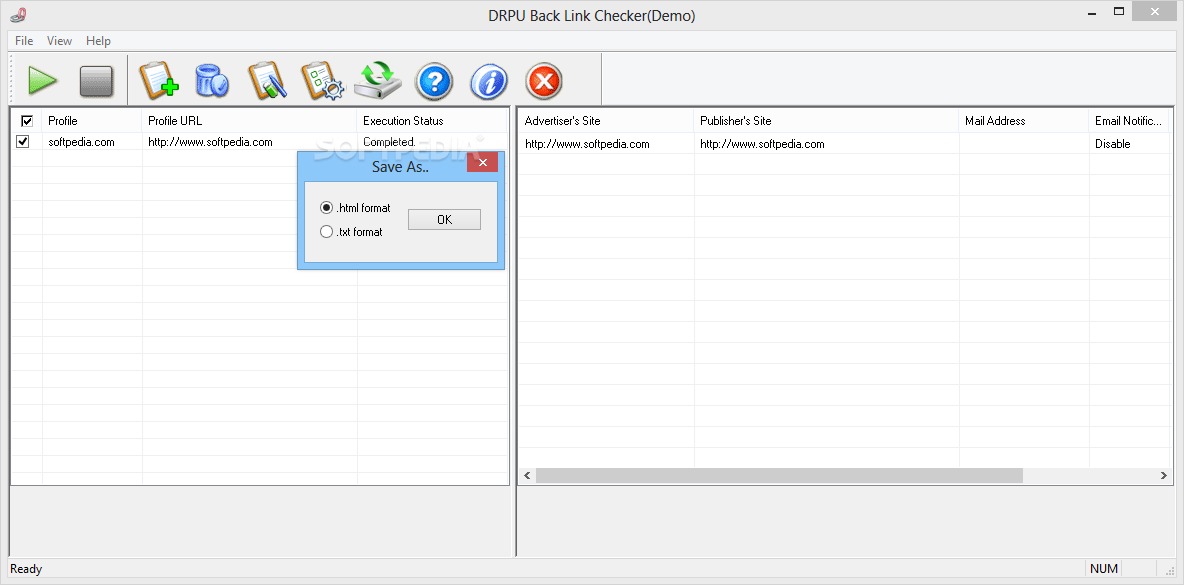Select the softpedia.com profile name cell
The width and height of the screenshot is (1184, 585).
click(x=92, y=141)
